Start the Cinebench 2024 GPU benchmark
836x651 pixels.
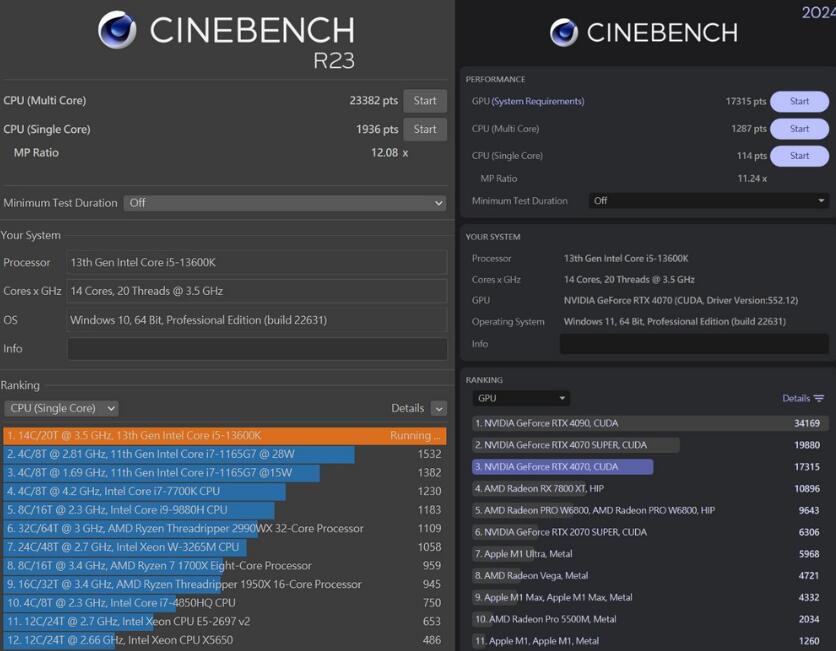click(x=799, y=101)
